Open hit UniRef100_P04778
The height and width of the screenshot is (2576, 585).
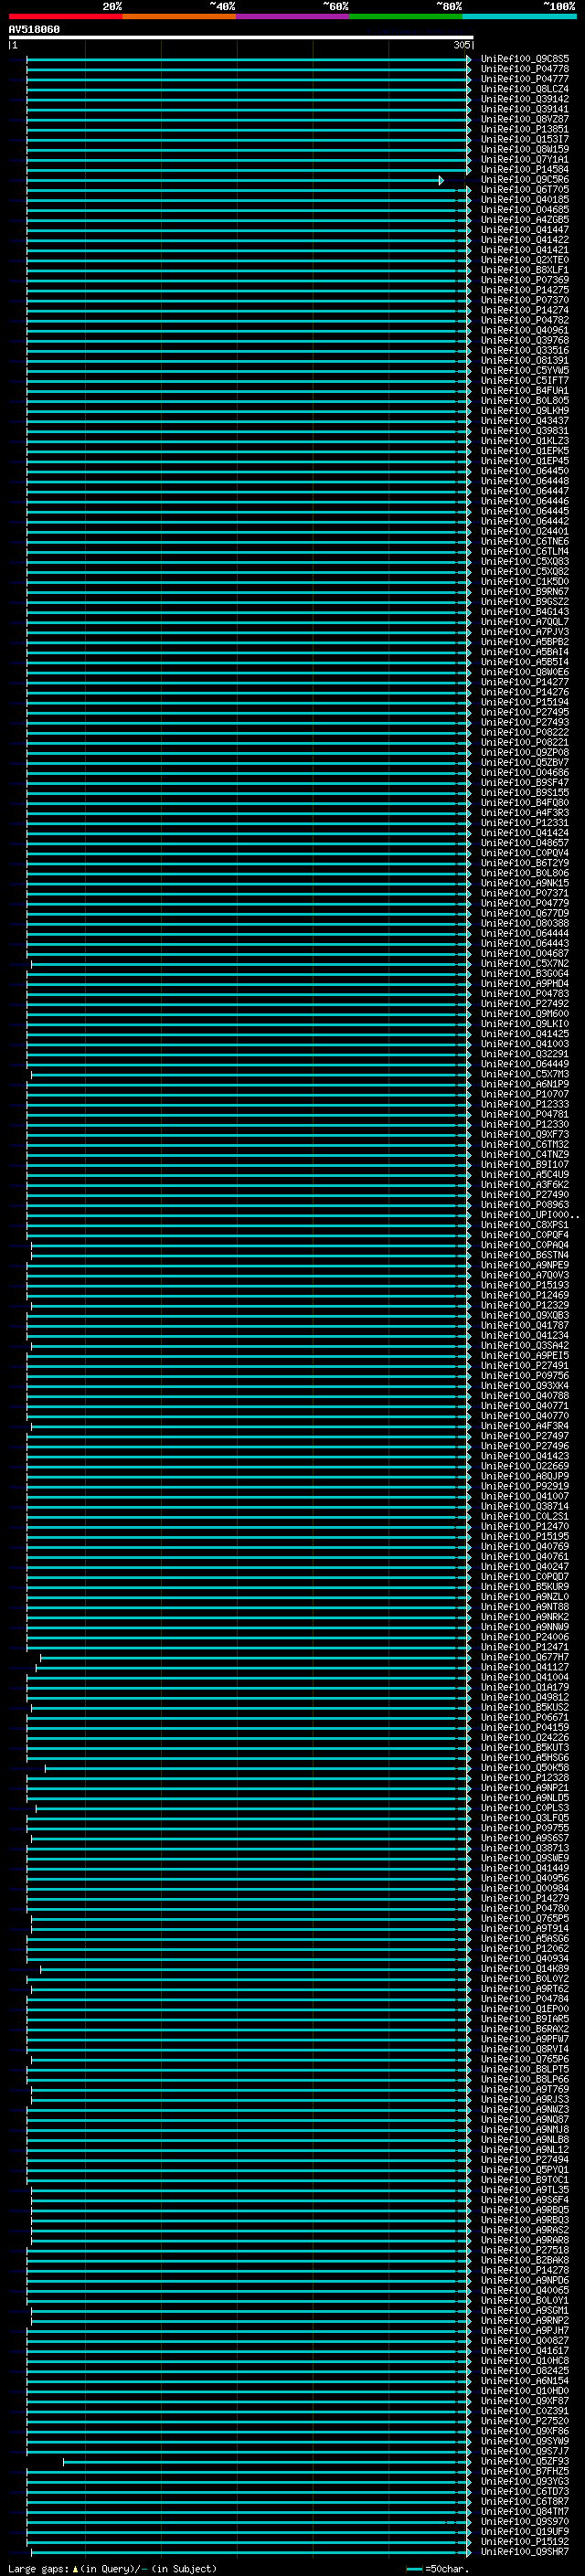coord(524,69)
